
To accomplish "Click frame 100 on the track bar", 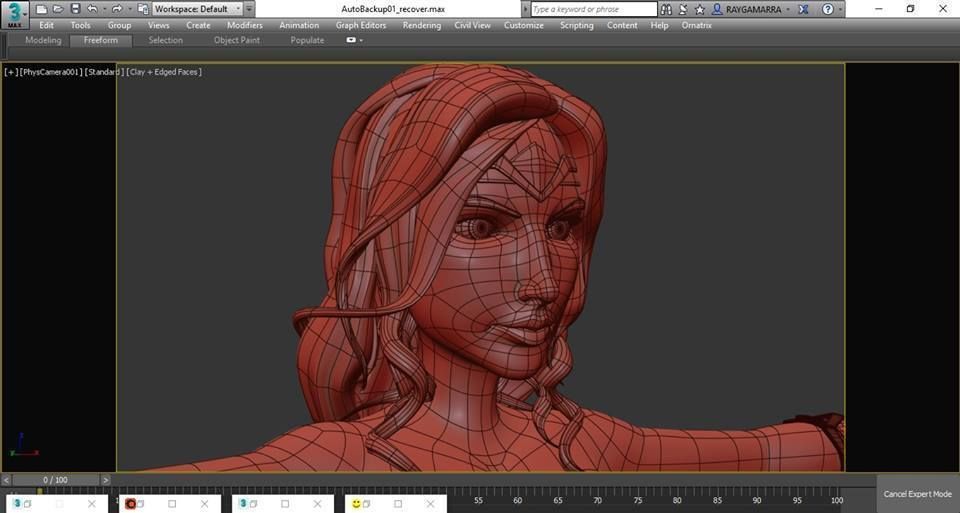I will pyautogui.click(x=837, y=500).
